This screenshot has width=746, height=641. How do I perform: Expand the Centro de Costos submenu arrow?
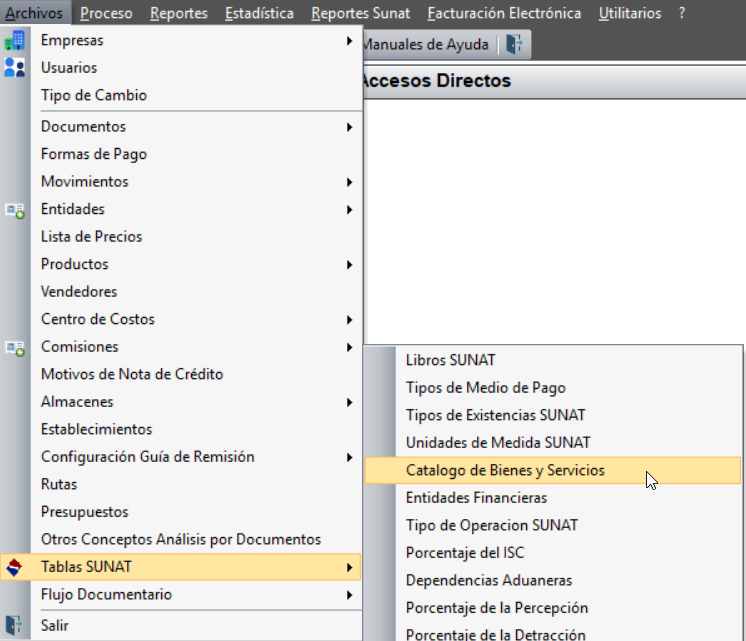point(349,320)
